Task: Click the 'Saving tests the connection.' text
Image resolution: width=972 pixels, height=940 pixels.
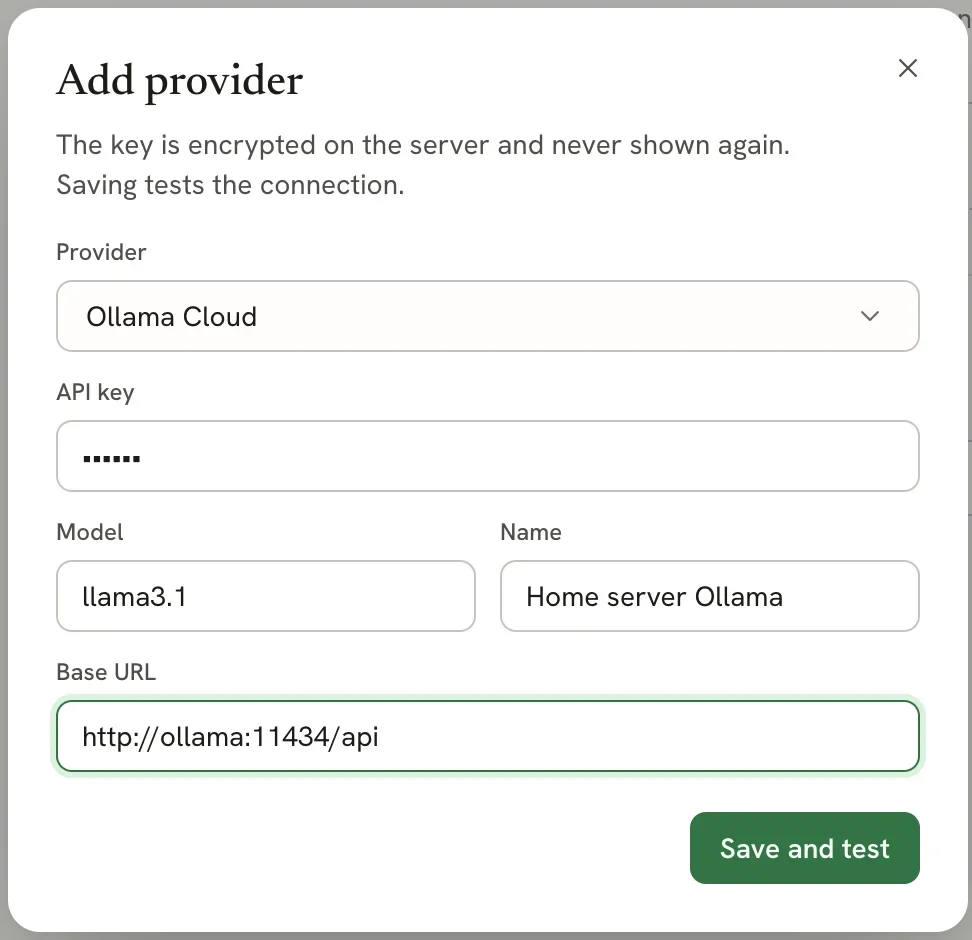Action: (230, 185)
